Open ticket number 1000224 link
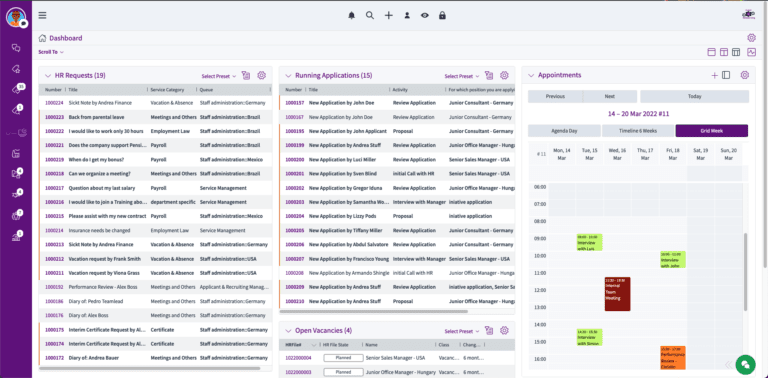Image resolution: width=768 pixels, height=378 pixels. click(x=54, y=103)
